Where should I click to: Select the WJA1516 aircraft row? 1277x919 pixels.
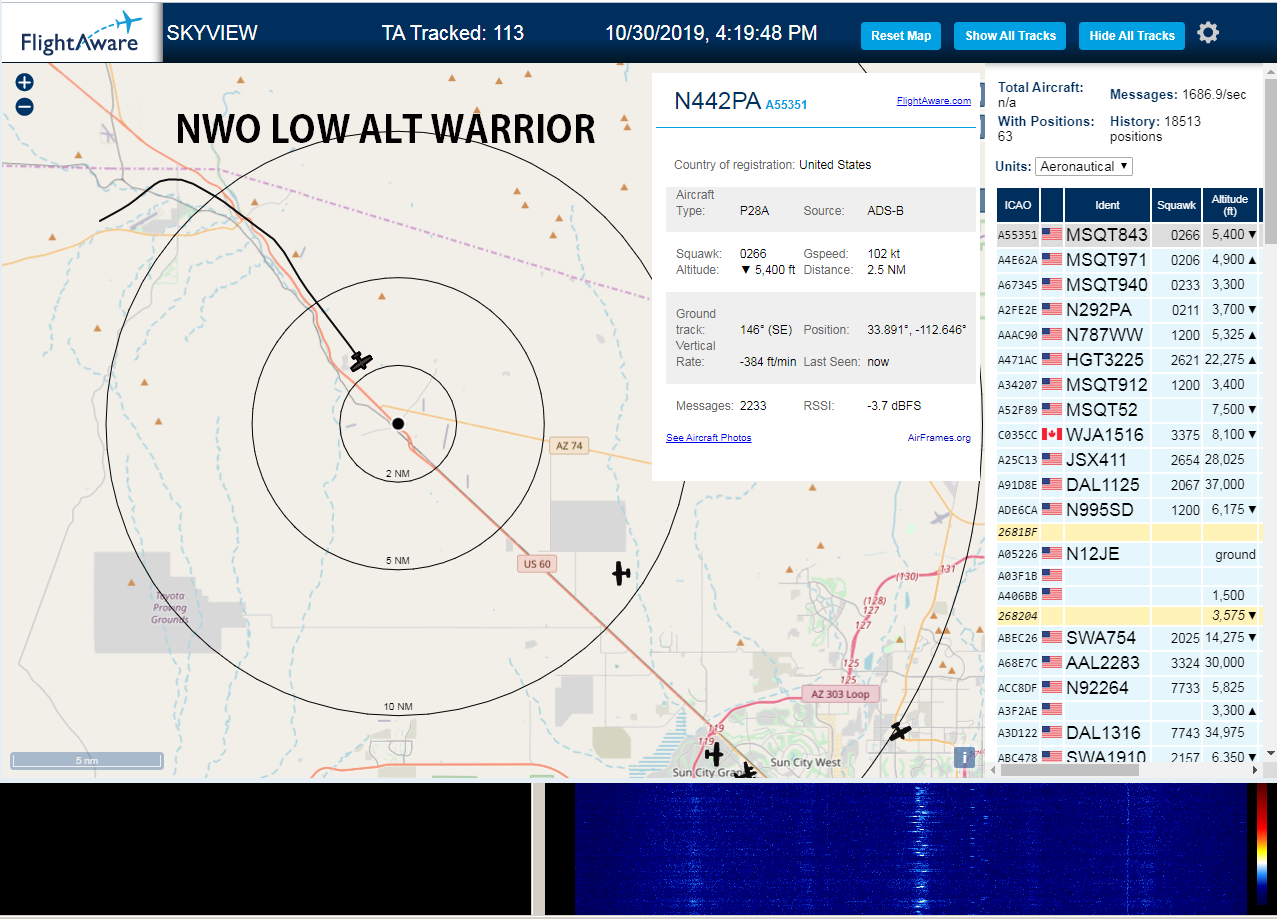pyautogui.click(x=1128, y=435)
